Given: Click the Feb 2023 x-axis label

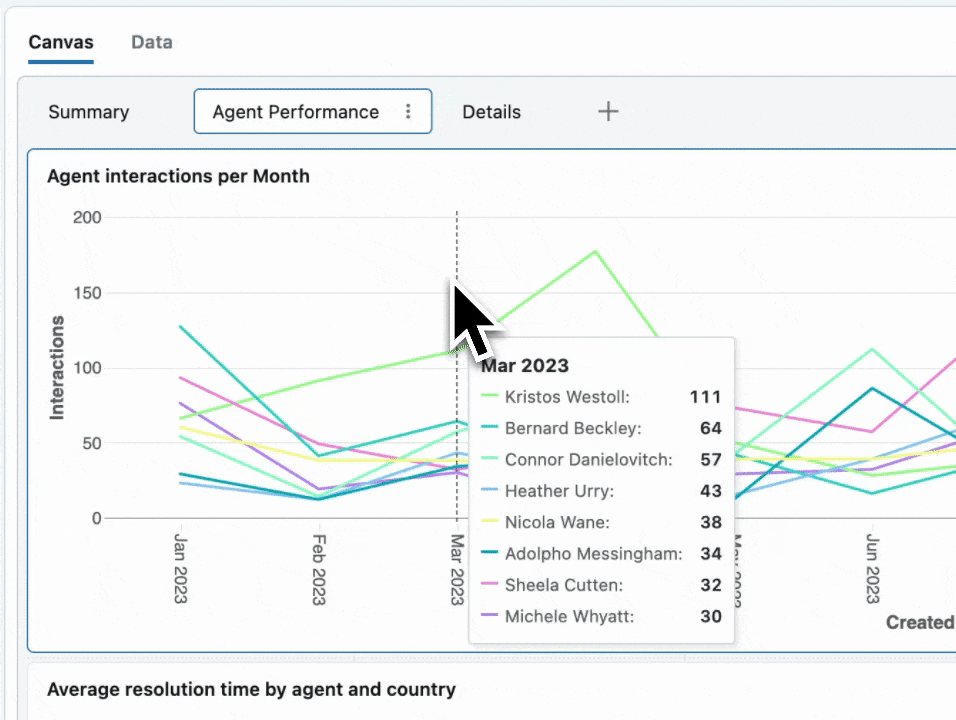Looking at the screenshot, I should click(318, 569).
